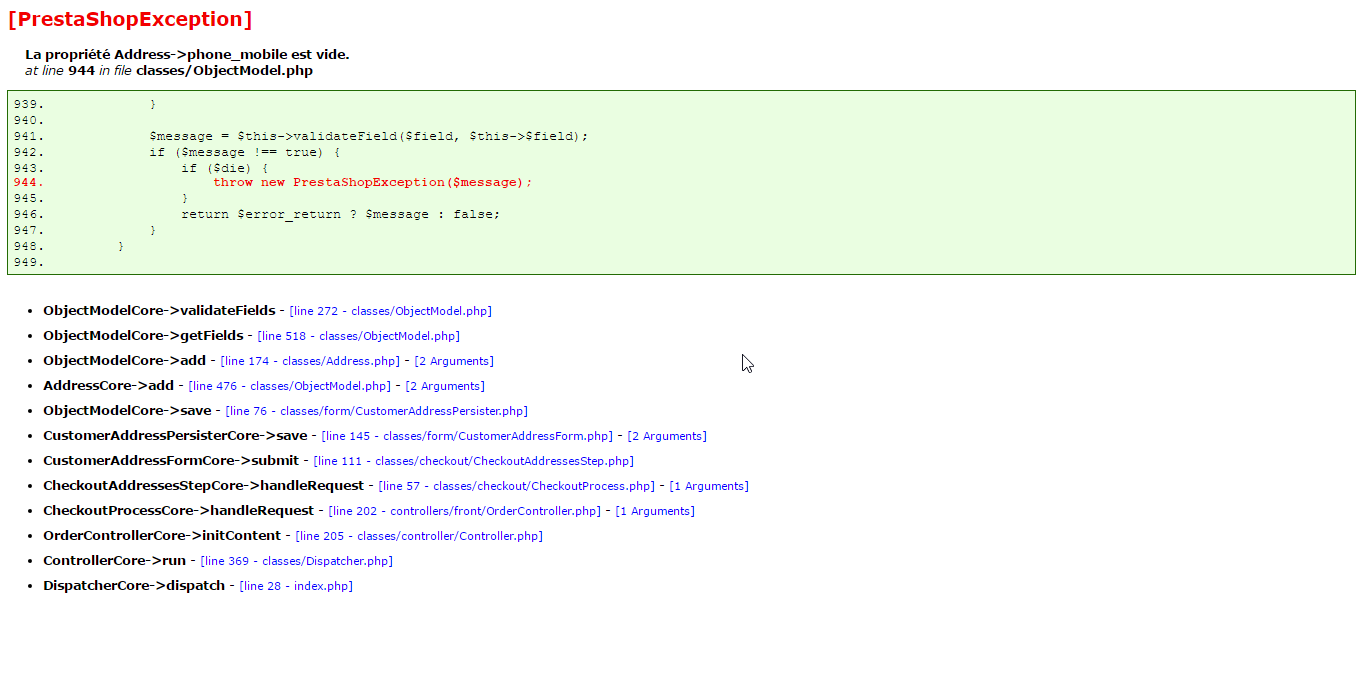
Task: Open link line 76 CustomerAddressPersister.php
Action: tap(377, 411)
